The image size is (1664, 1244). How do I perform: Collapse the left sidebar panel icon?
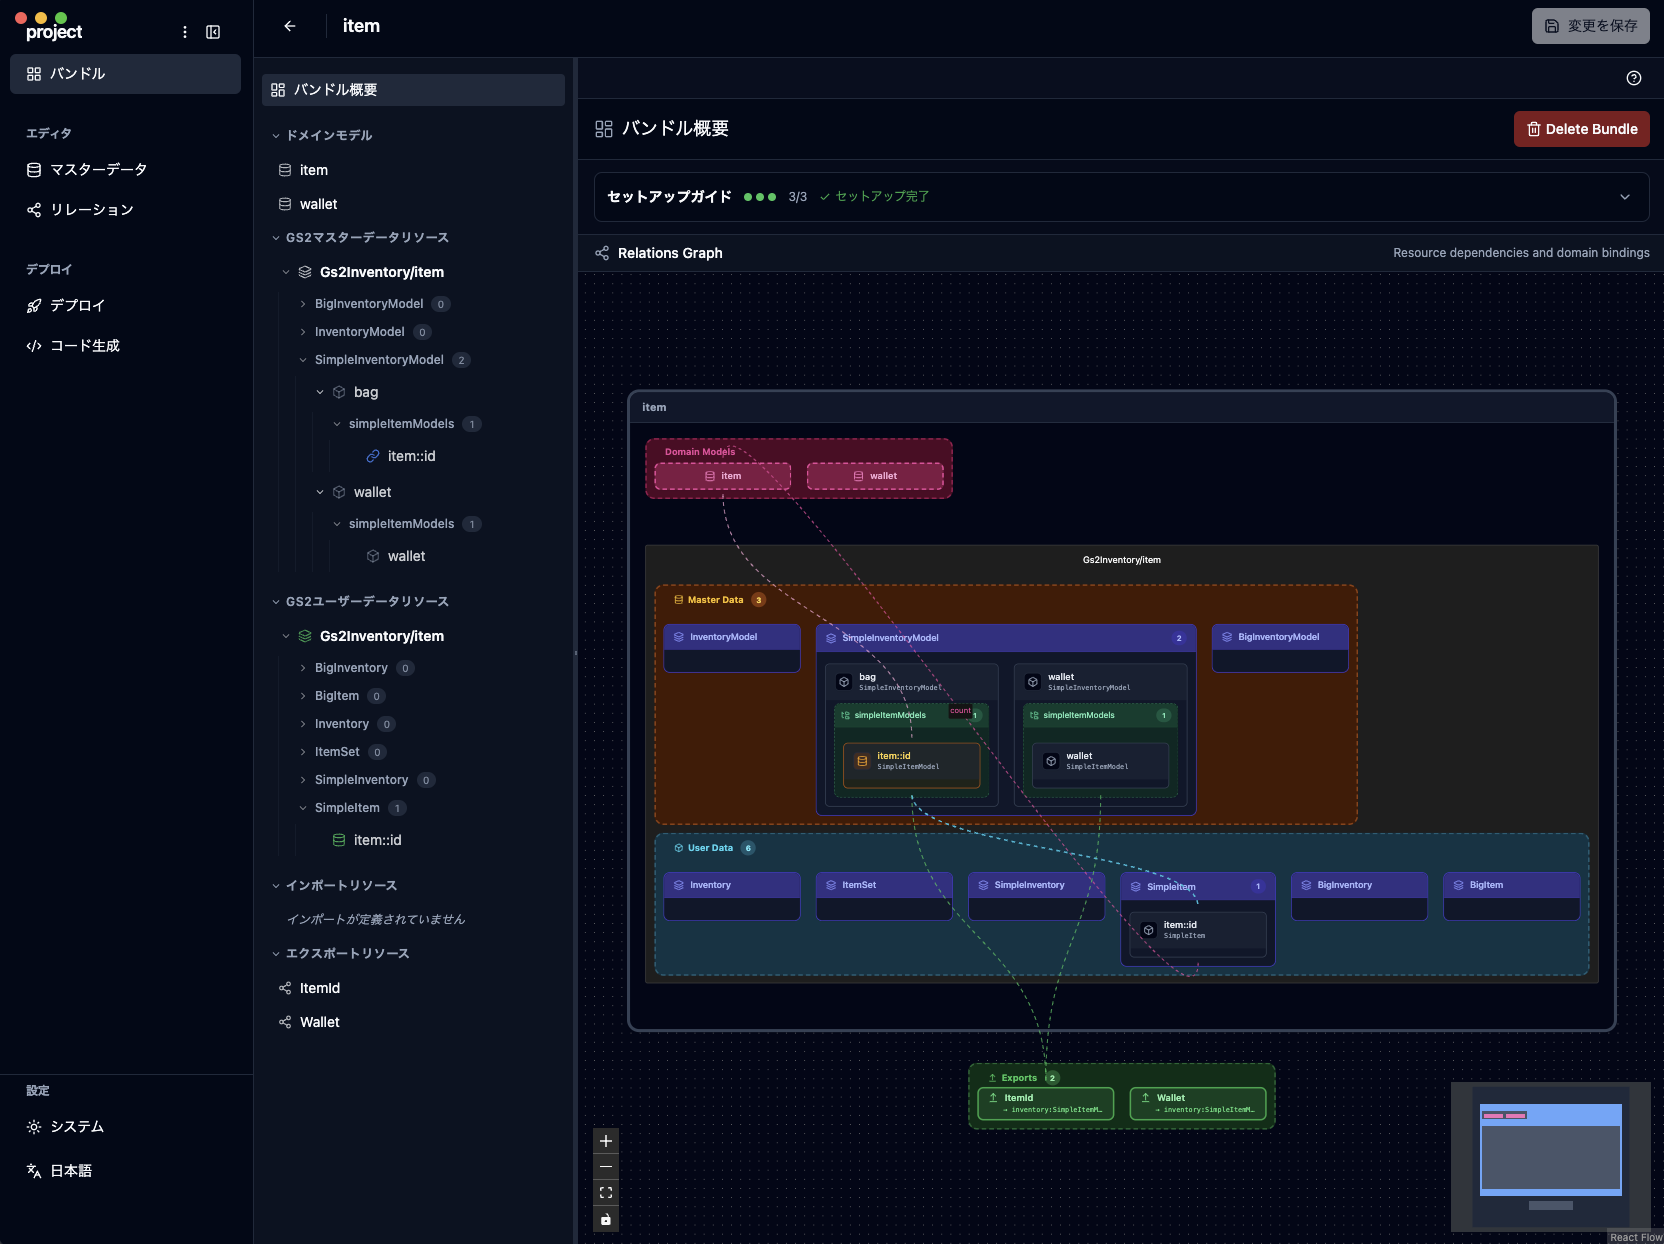coord(213,32)
